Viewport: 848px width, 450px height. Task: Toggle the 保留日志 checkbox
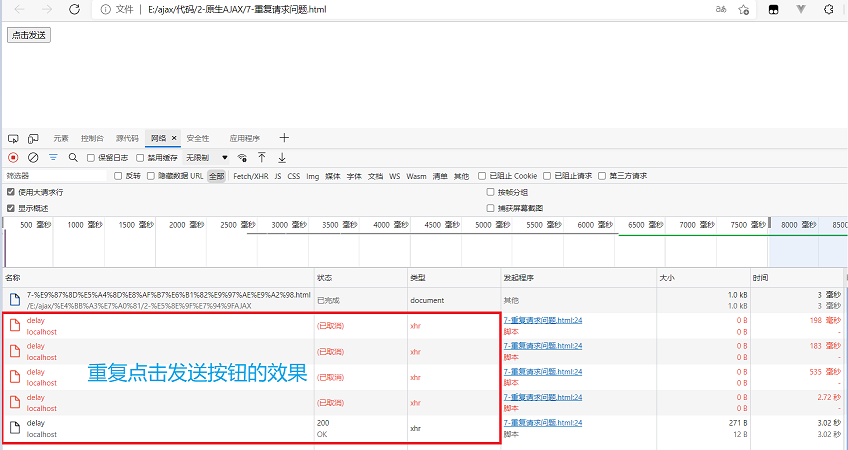[91, 158]
